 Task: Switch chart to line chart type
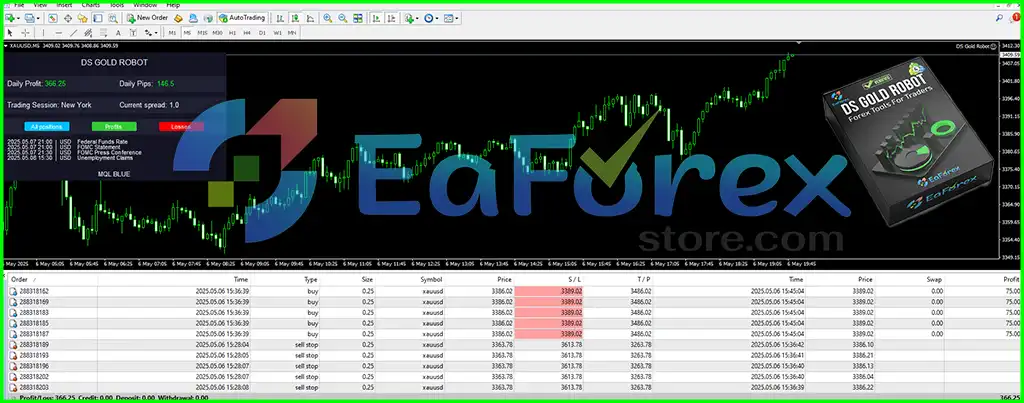(310, 18)
